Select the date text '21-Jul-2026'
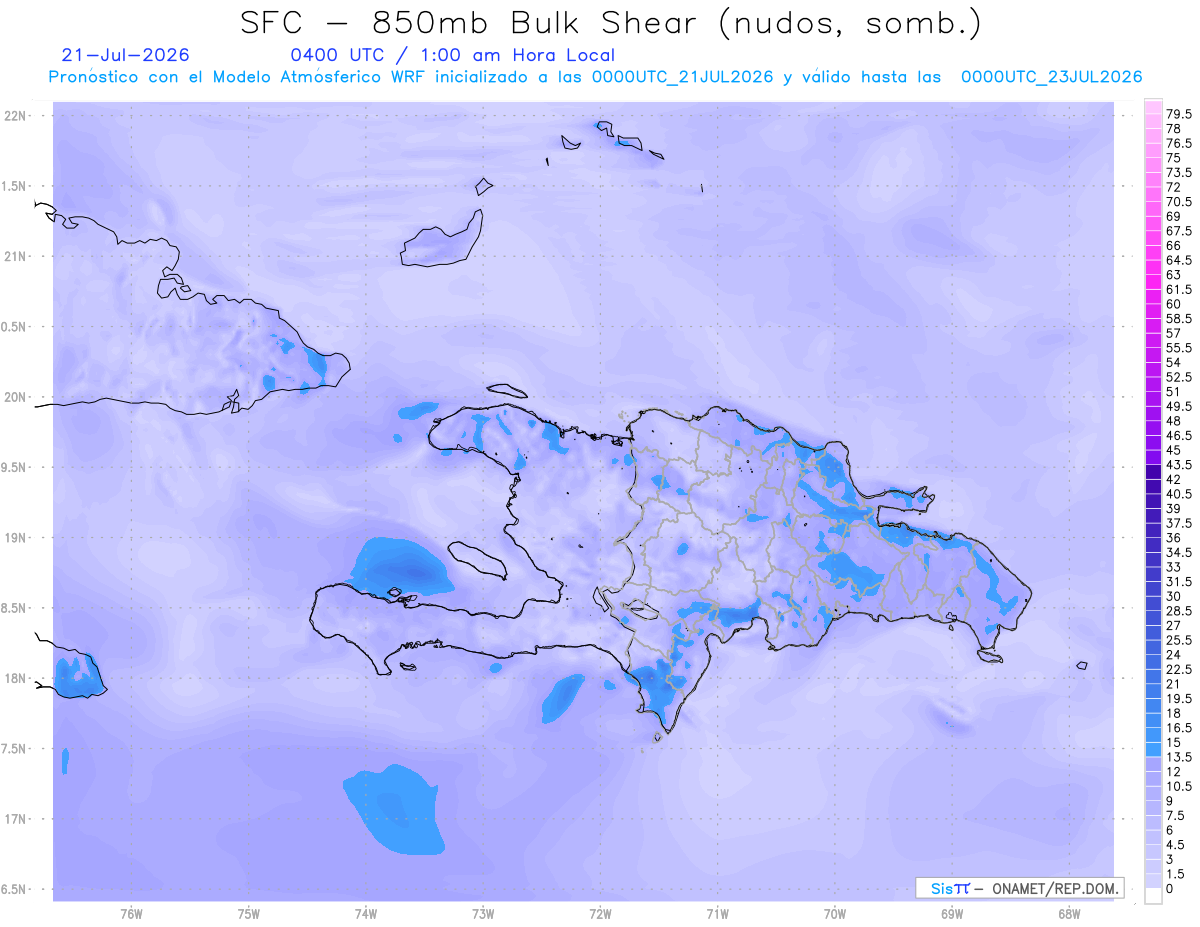The height and width of the screenshot is (927, 1200). pos(125,55)
